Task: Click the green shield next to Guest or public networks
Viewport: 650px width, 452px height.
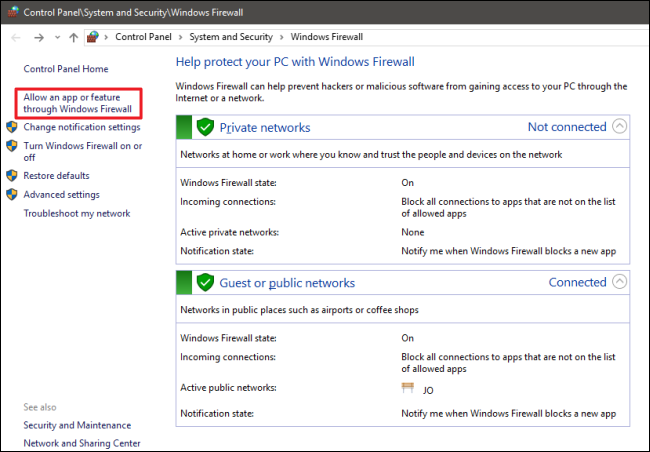Action: click(x=205, y=283)
